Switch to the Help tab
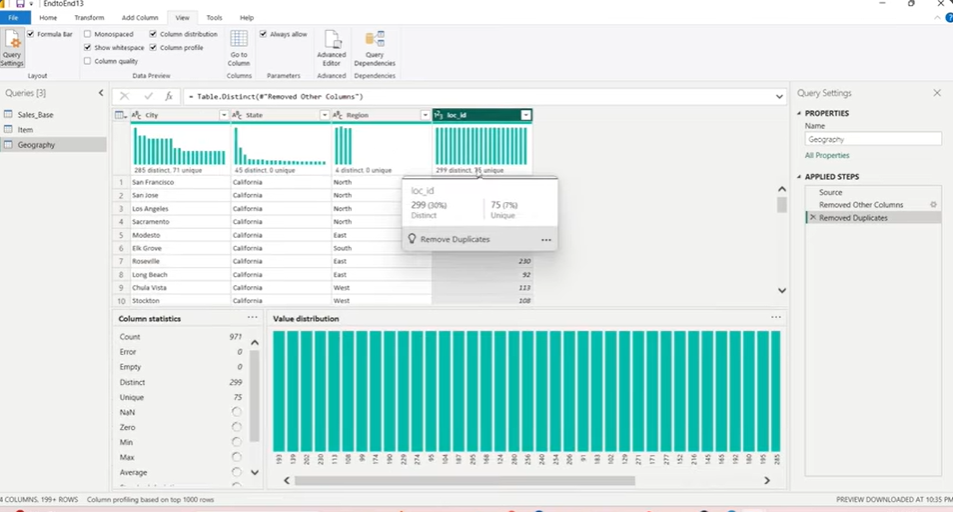The width and height of the screenshot is (953, 512). (247, 18)
